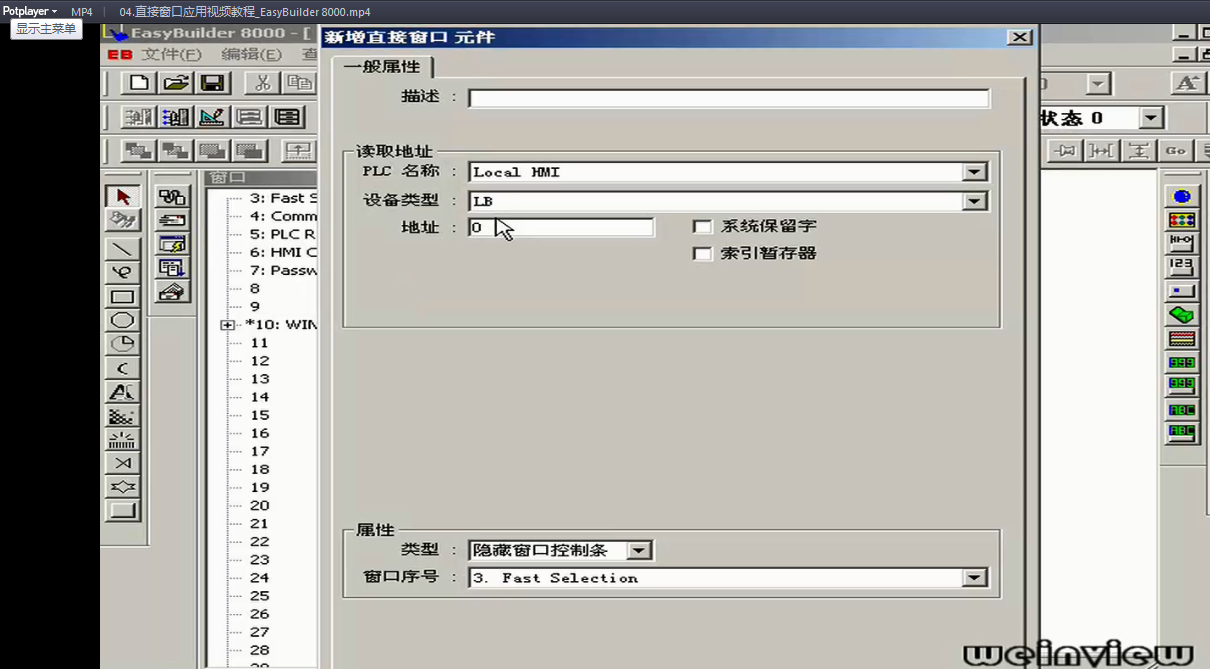The image size is (1210, 669).
Task: Open the 窗口序号 dropdown list
Action: [973, 578]
